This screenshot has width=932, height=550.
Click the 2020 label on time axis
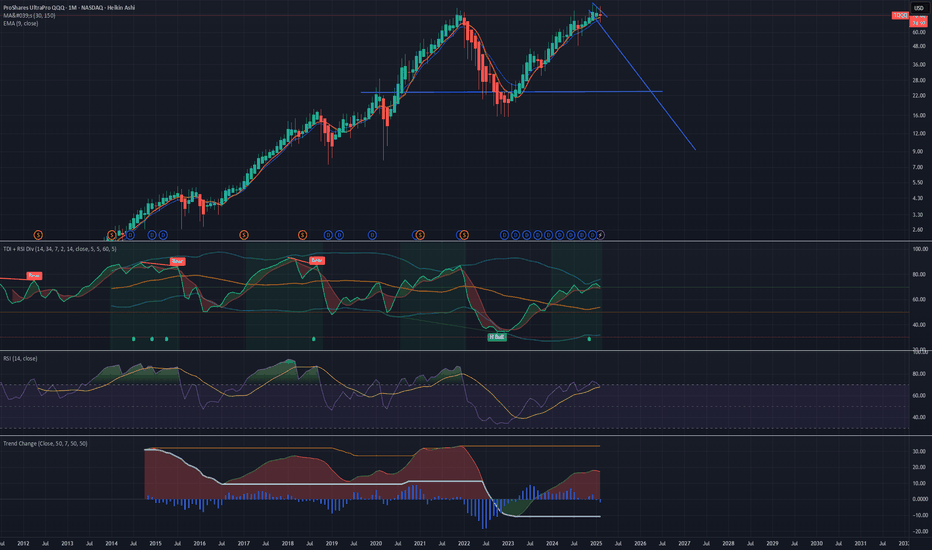point(376,543)
